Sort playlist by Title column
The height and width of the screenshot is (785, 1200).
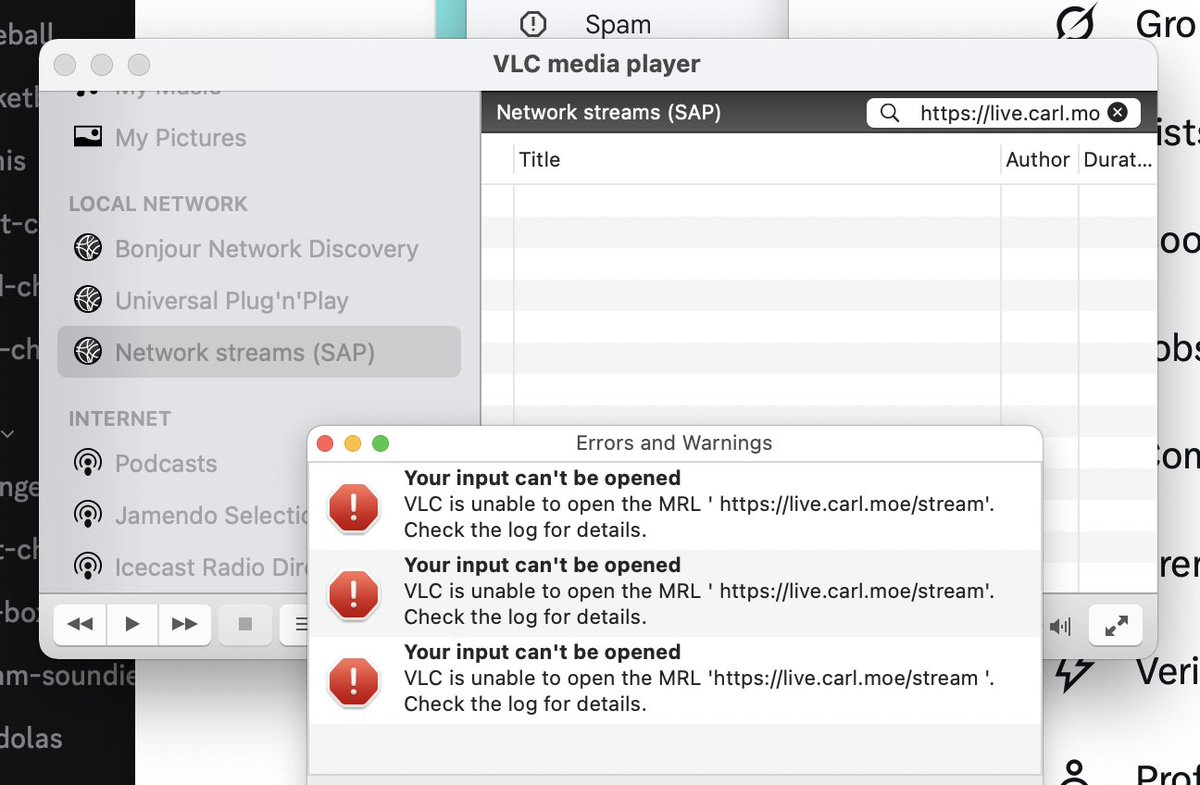coord(757,160)
